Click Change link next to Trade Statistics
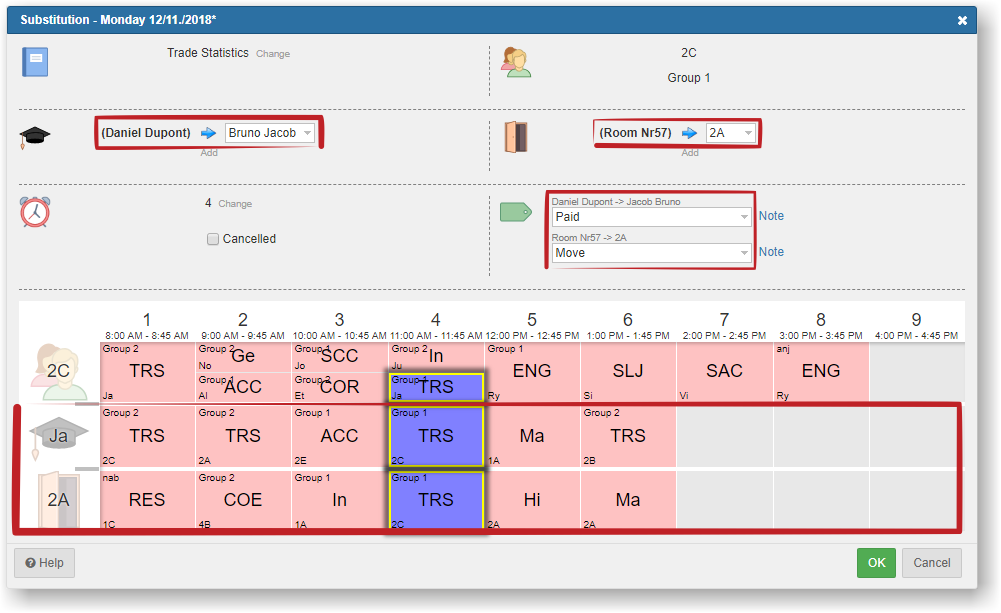Image resolution: width=1001 pixels, height=613 pixels. click(273, 54)
